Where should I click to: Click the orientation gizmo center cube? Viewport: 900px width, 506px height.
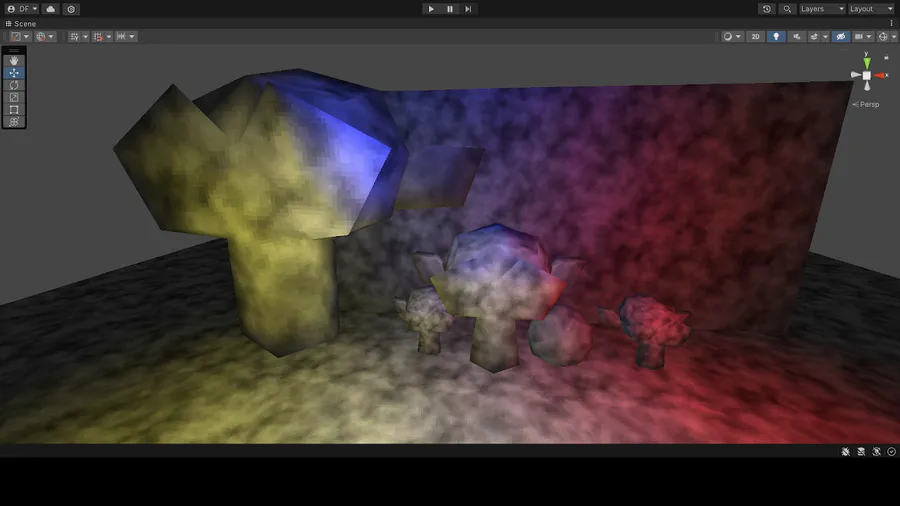coord(867,75)
